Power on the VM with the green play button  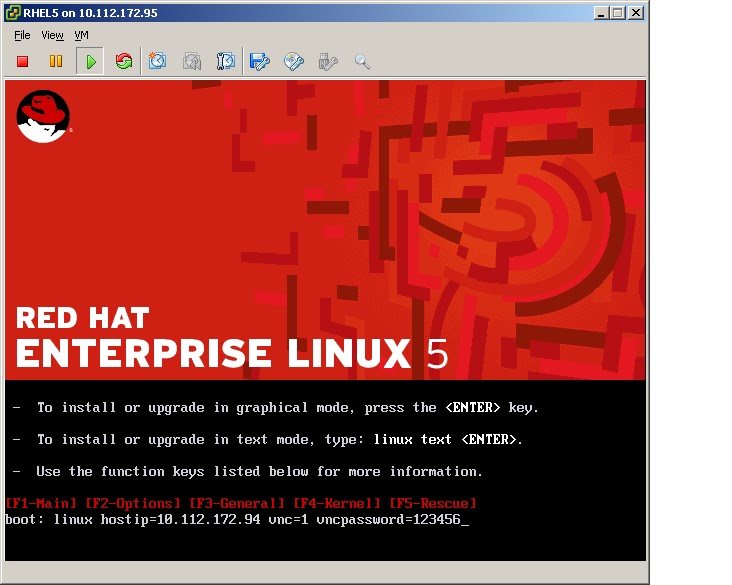91,61
